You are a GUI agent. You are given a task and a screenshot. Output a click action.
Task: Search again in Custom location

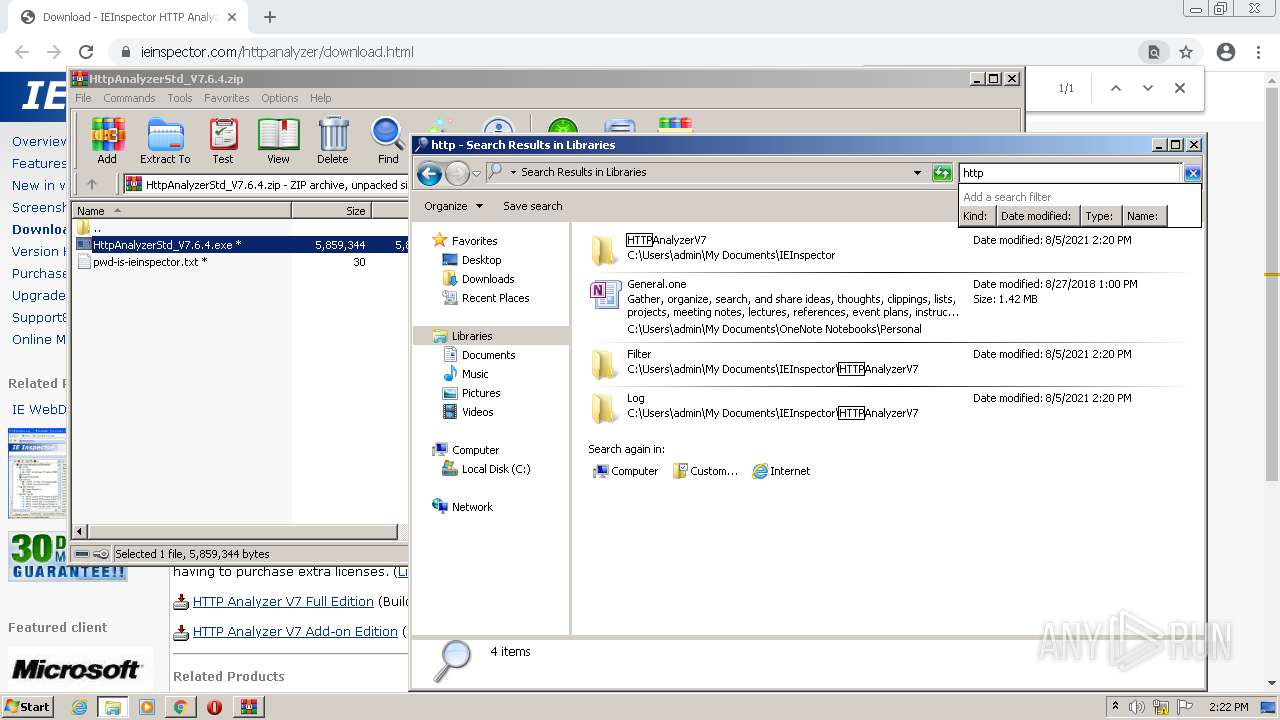point(705,471)
